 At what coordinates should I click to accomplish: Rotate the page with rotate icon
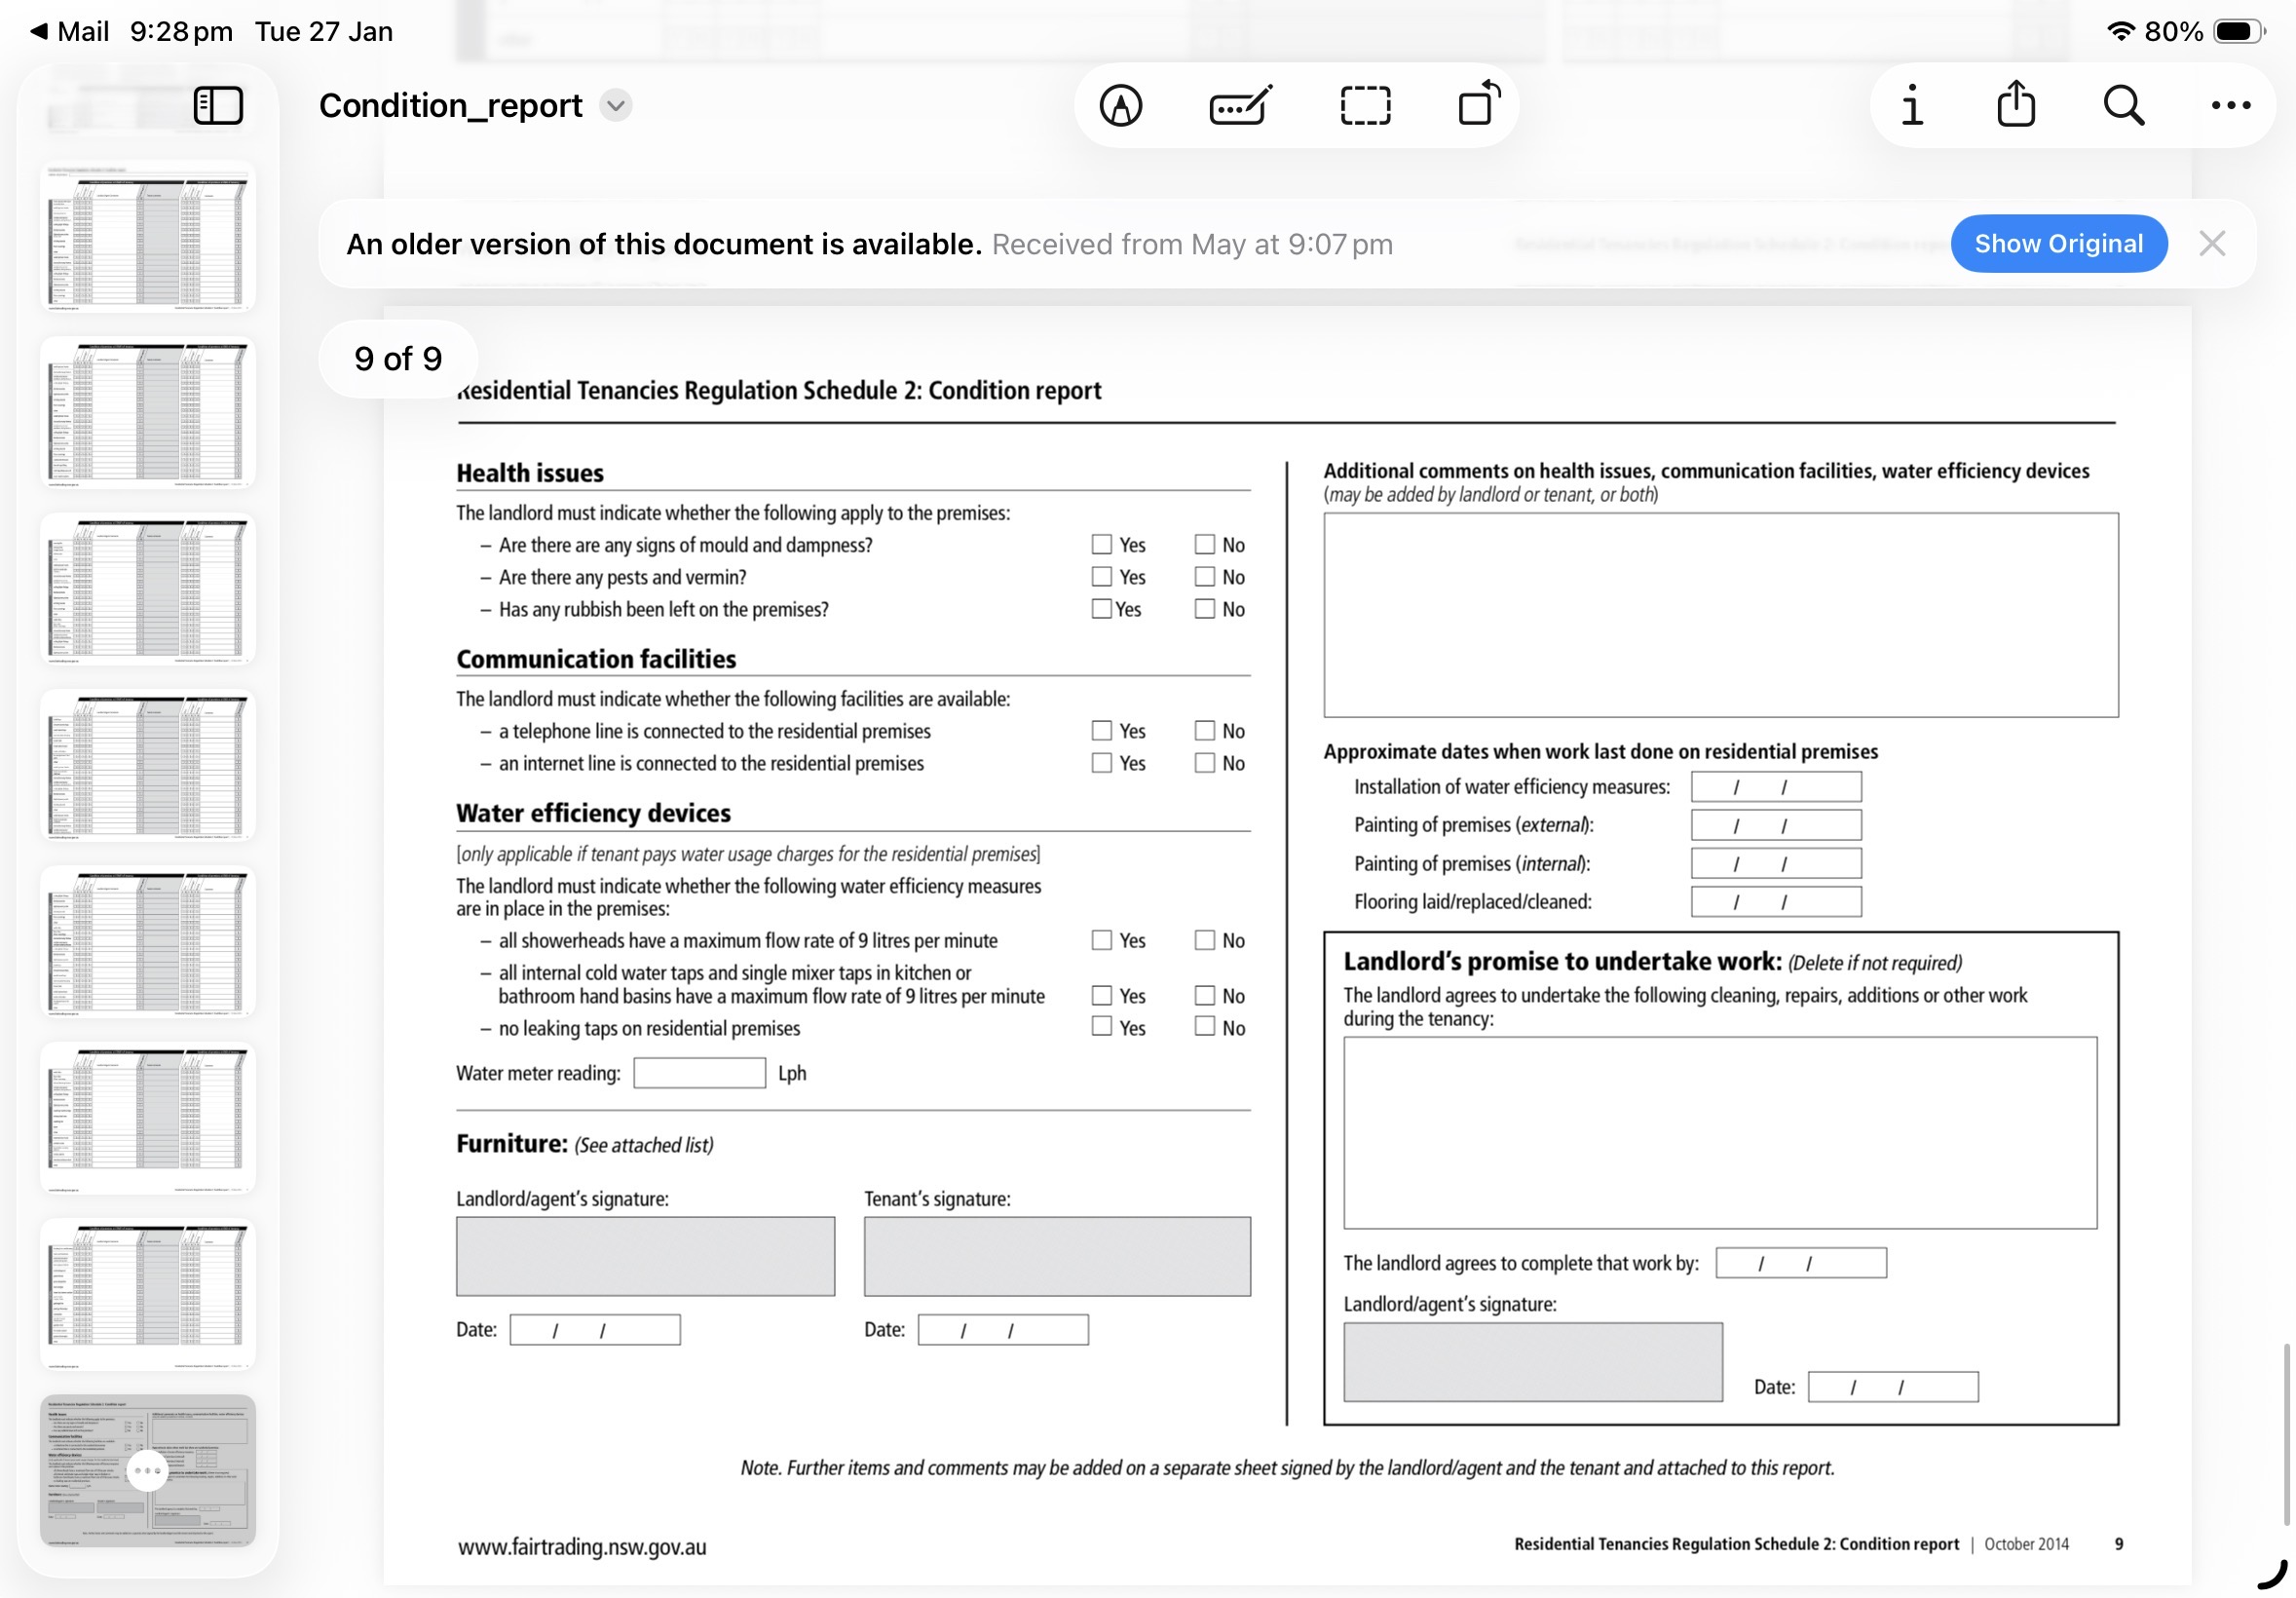point(1478,103)
